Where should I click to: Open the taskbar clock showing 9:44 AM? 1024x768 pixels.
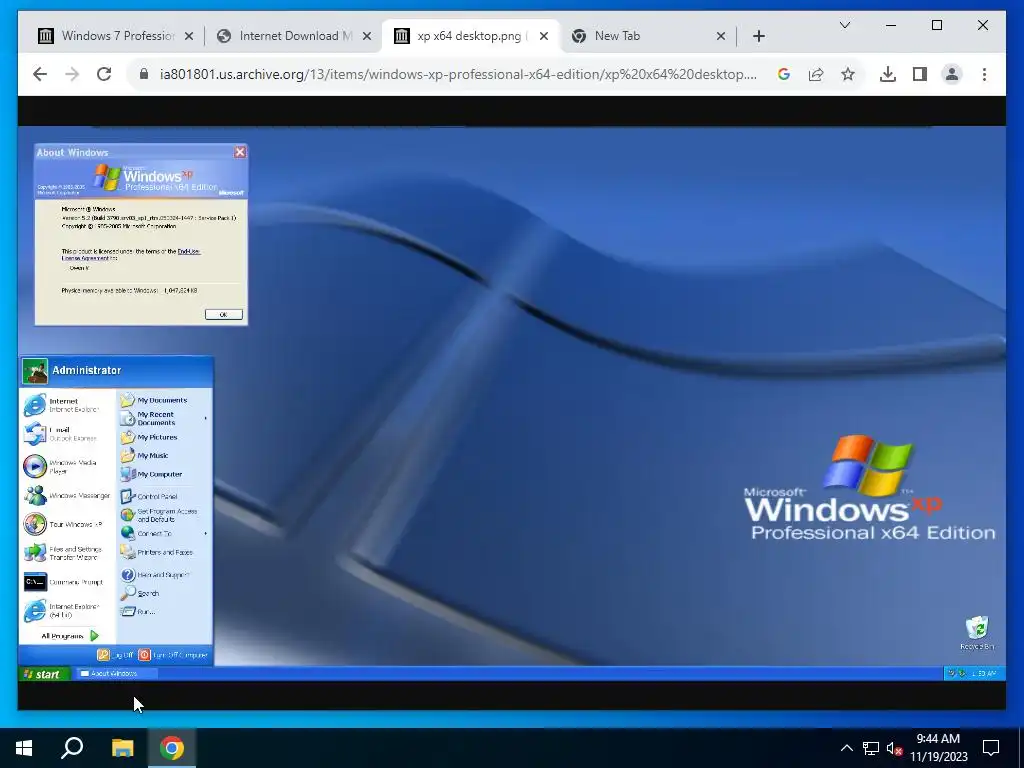click(x=938, y=748)
